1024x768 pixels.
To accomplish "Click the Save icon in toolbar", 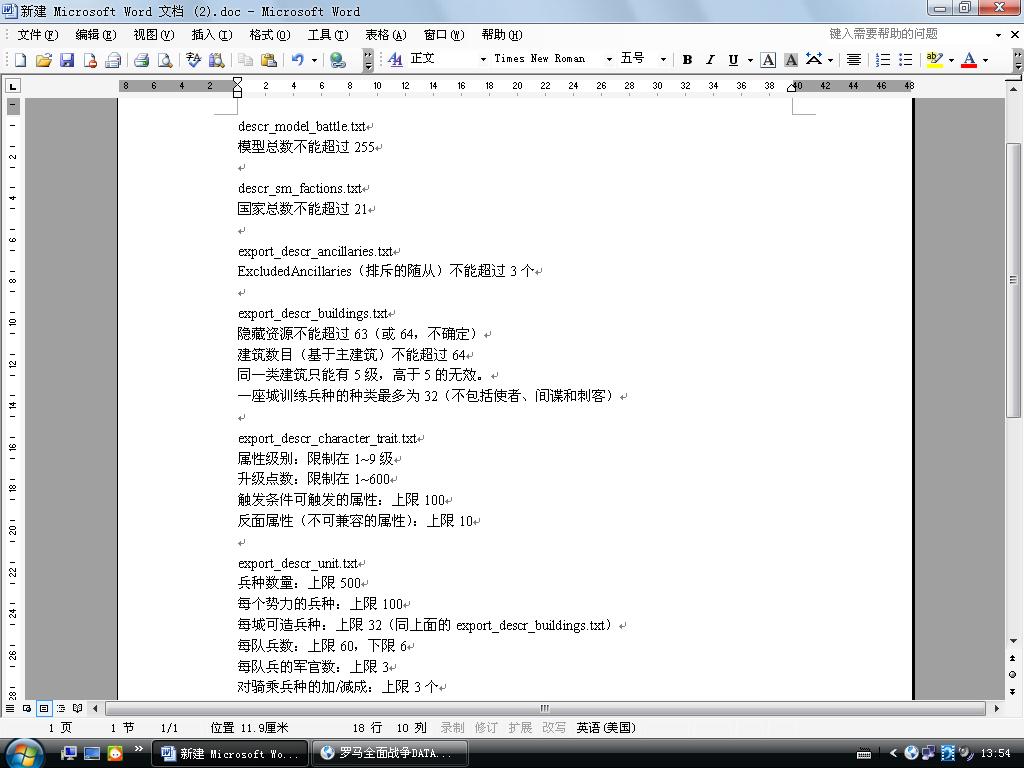I will click(67, 60).
